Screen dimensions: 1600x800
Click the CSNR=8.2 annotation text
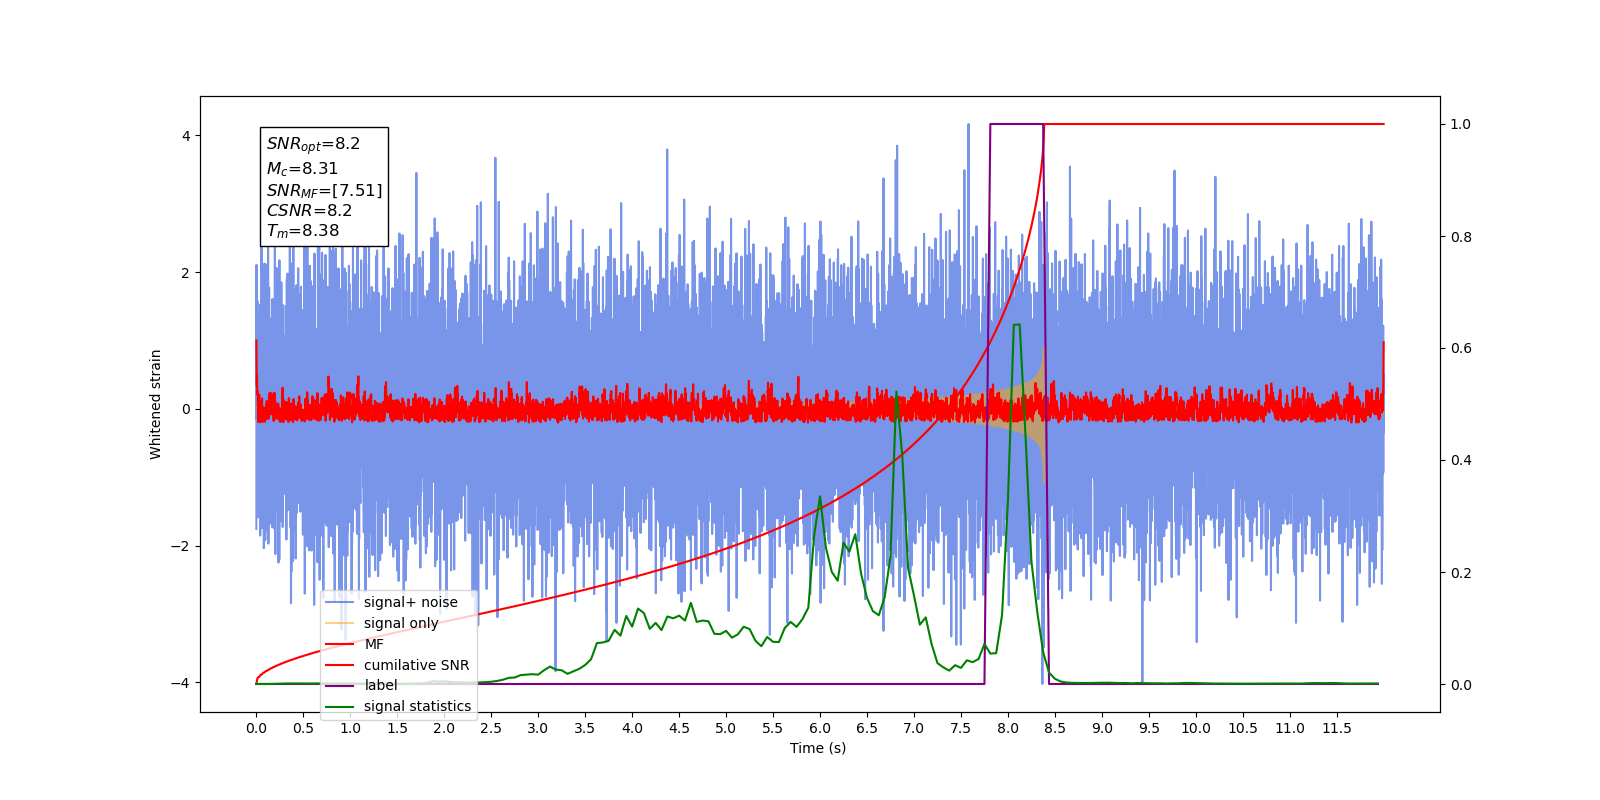(309, 210)
